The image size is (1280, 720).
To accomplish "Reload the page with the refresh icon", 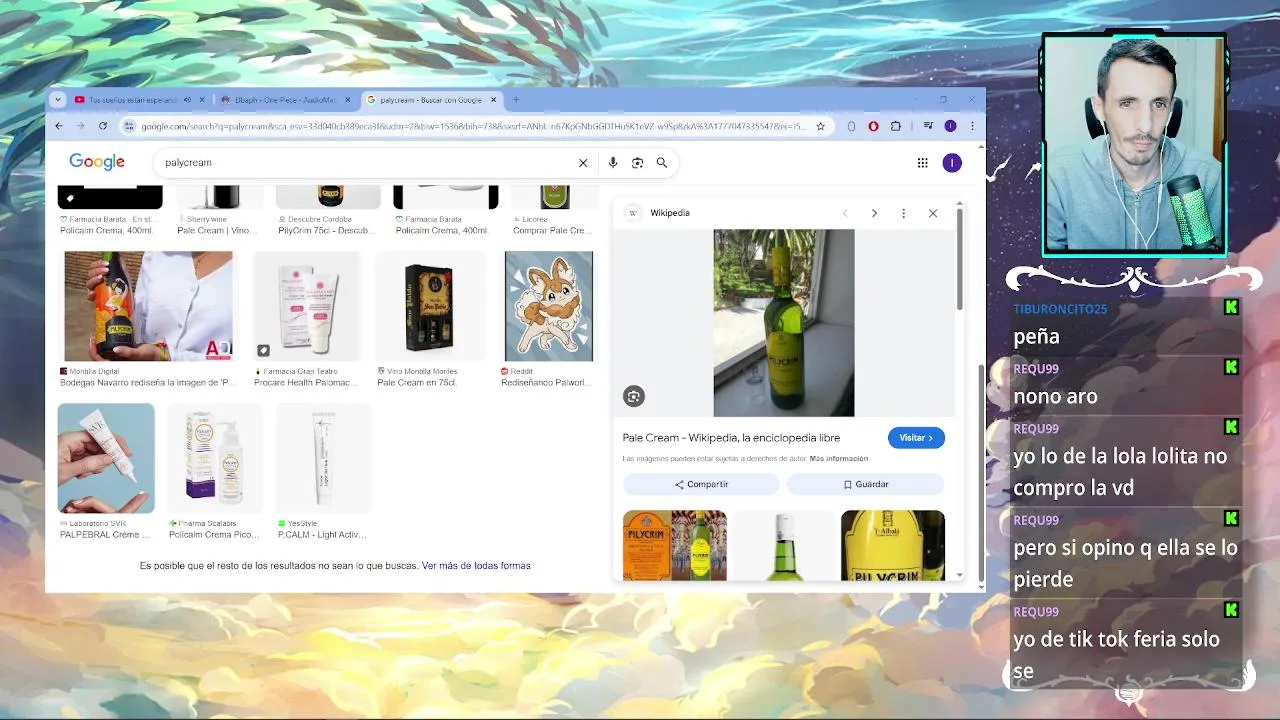I will point(102,126).
